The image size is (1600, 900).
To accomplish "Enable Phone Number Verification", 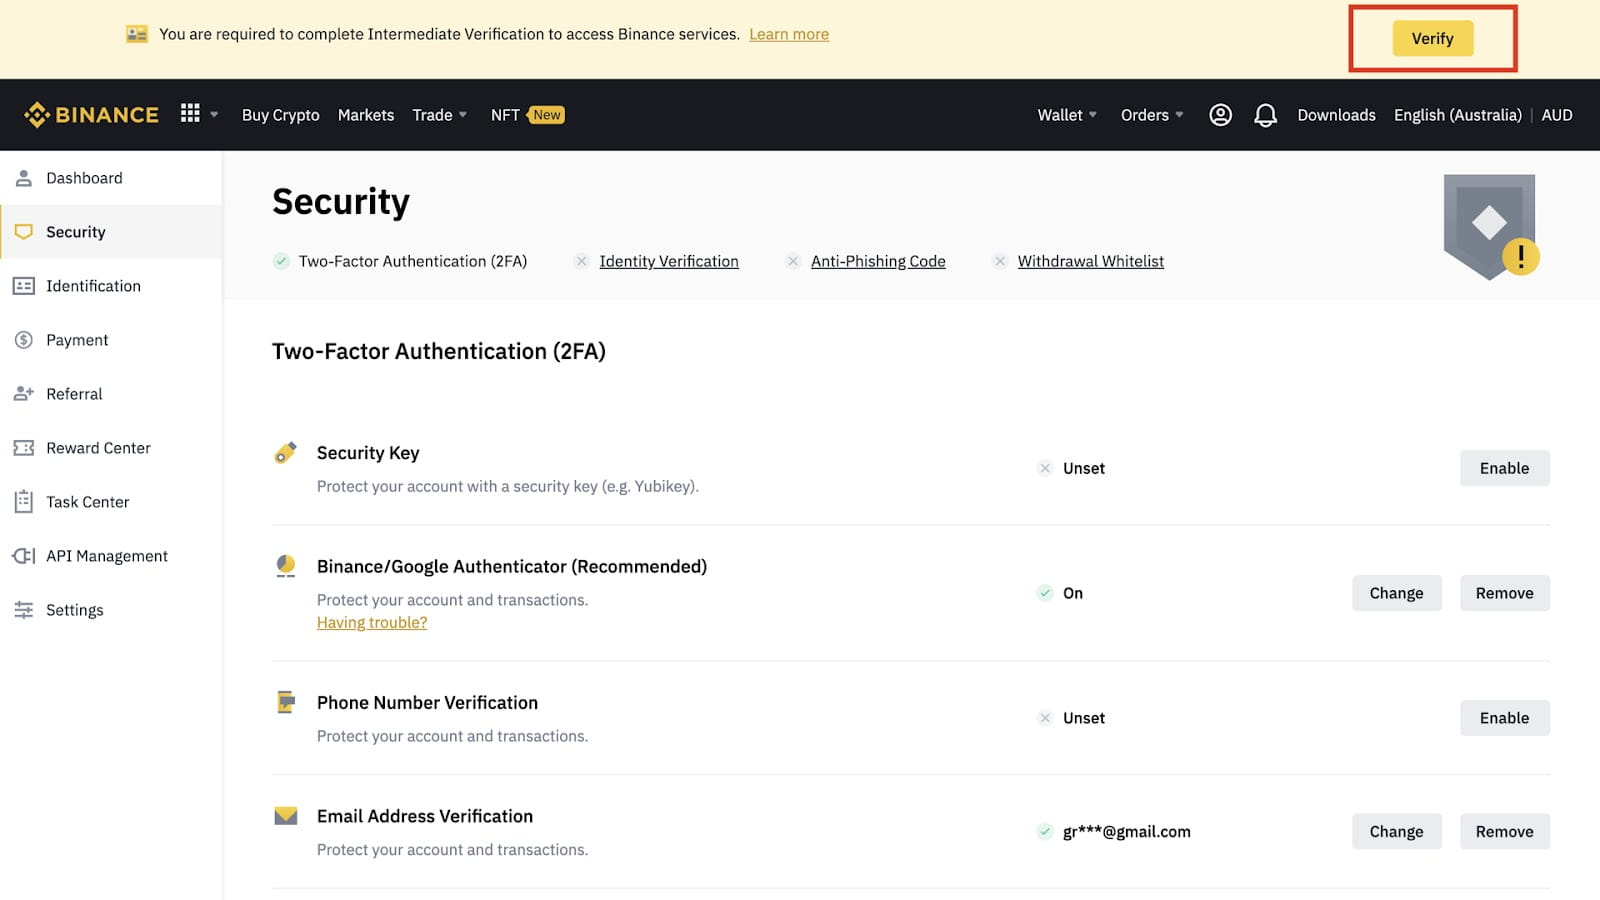I will pyautogui.click(x=1504, y=718).
